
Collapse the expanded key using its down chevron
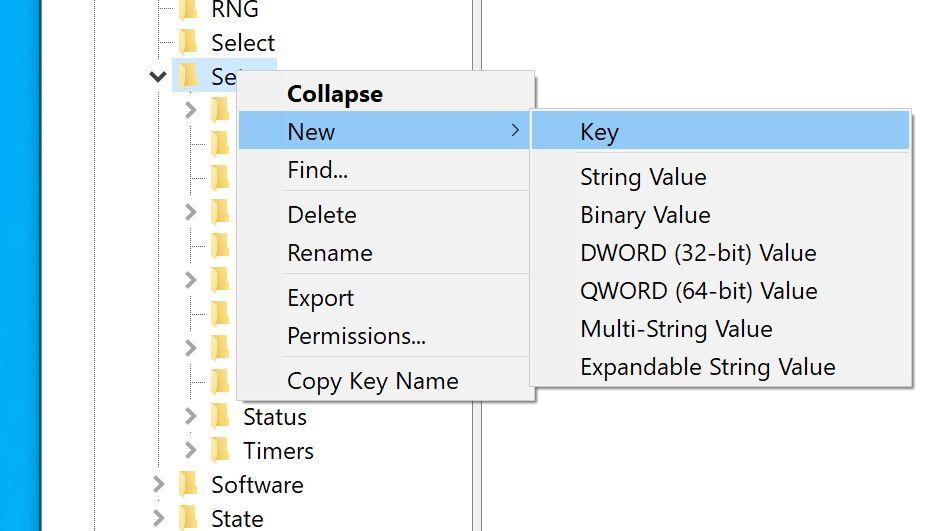coord(158,76)
